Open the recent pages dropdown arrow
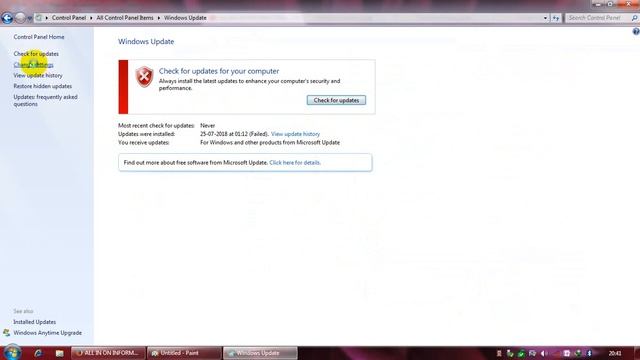640x360 pixels. [29, 18]
